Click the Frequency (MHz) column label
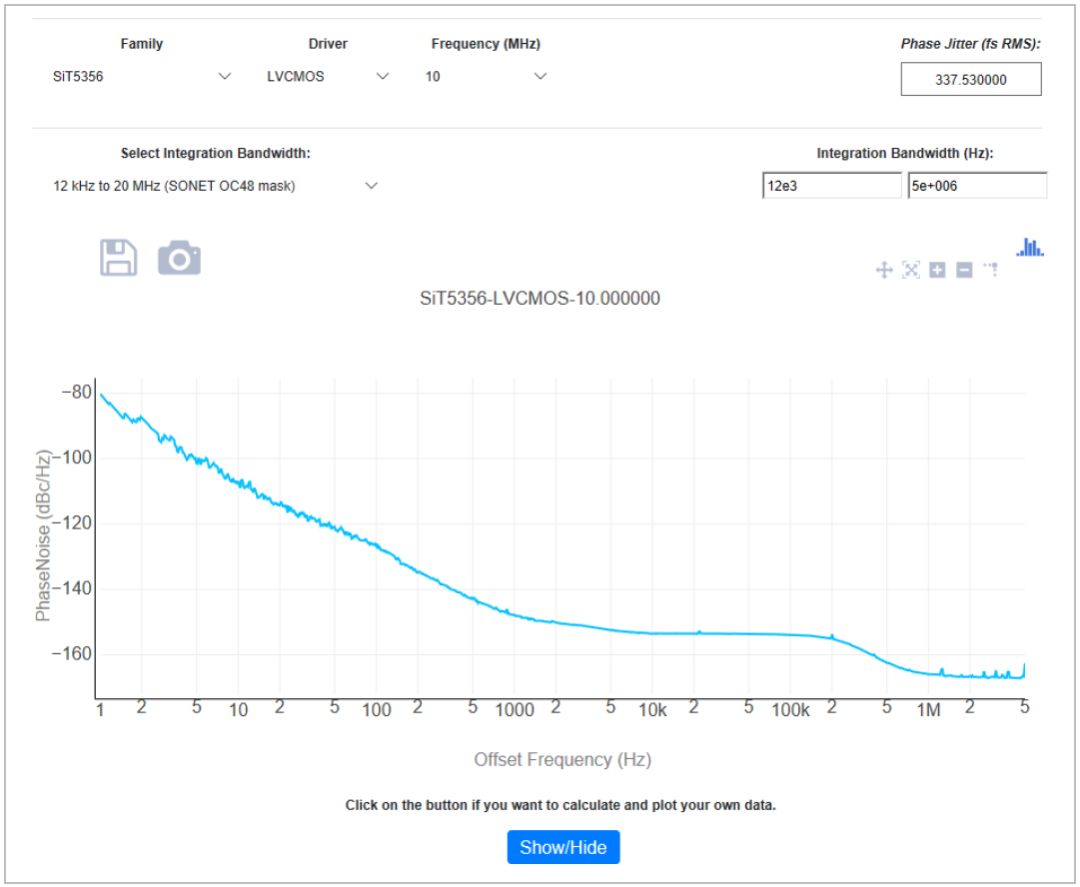 [x=486, y=44]
